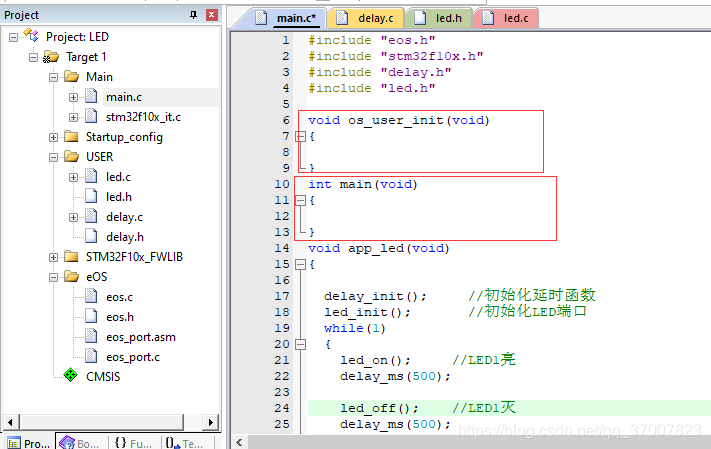Click the 'void os_user_init(void)' line
Viewport: 711px width, 449px height.
point(399,120)
